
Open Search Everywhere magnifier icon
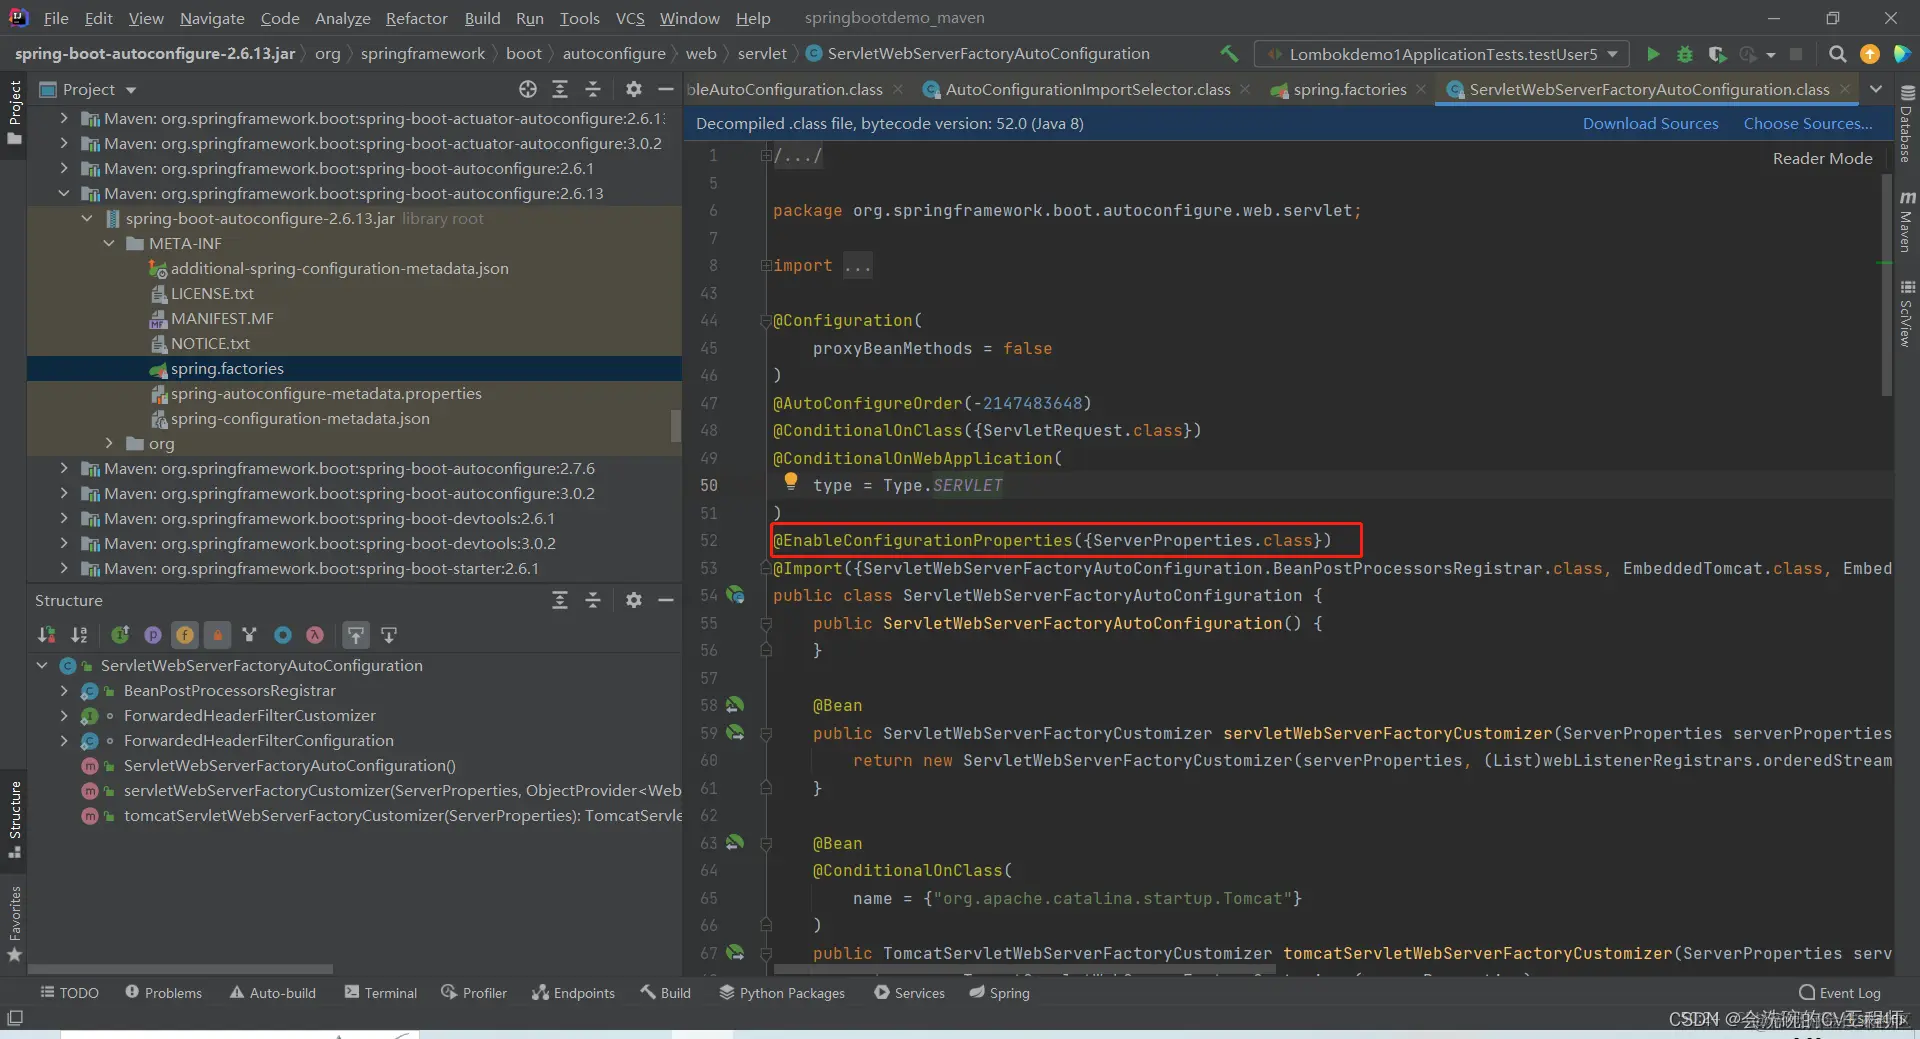coord(1837,54)
